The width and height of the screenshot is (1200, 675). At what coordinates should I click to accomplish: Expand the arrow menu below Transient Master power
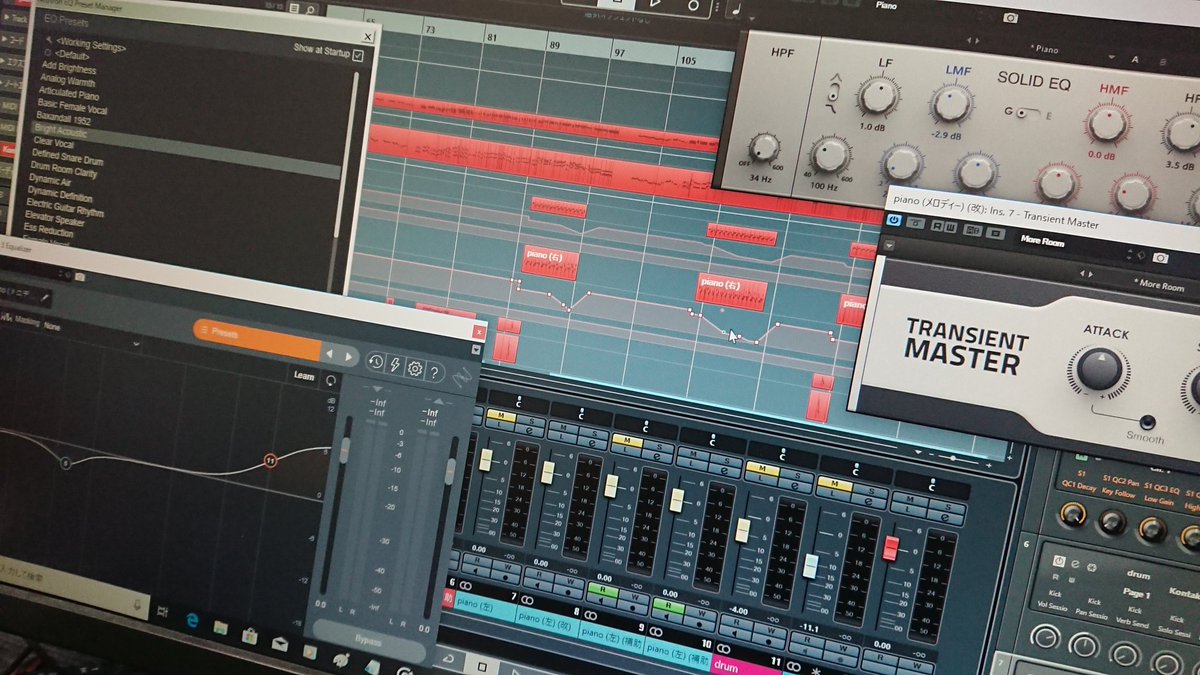point(890,243)
